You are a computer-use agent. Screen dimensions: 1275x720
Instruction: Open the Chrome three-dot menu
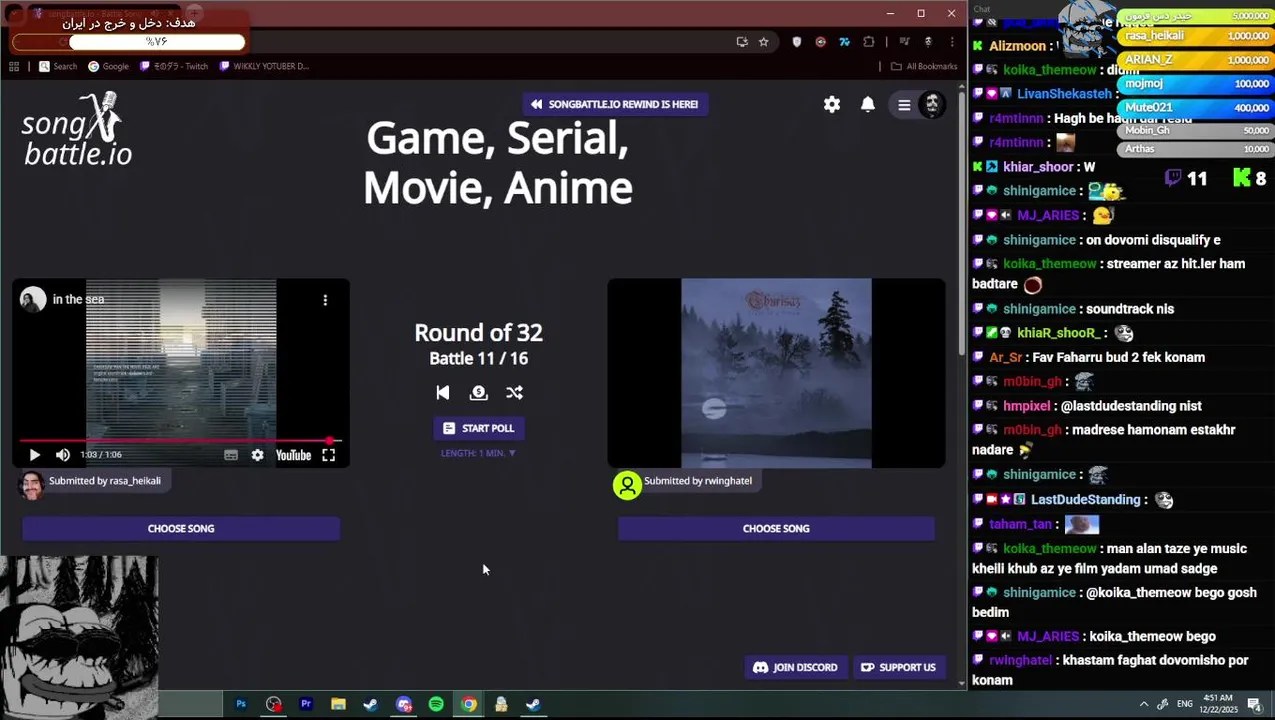[951, 42]
